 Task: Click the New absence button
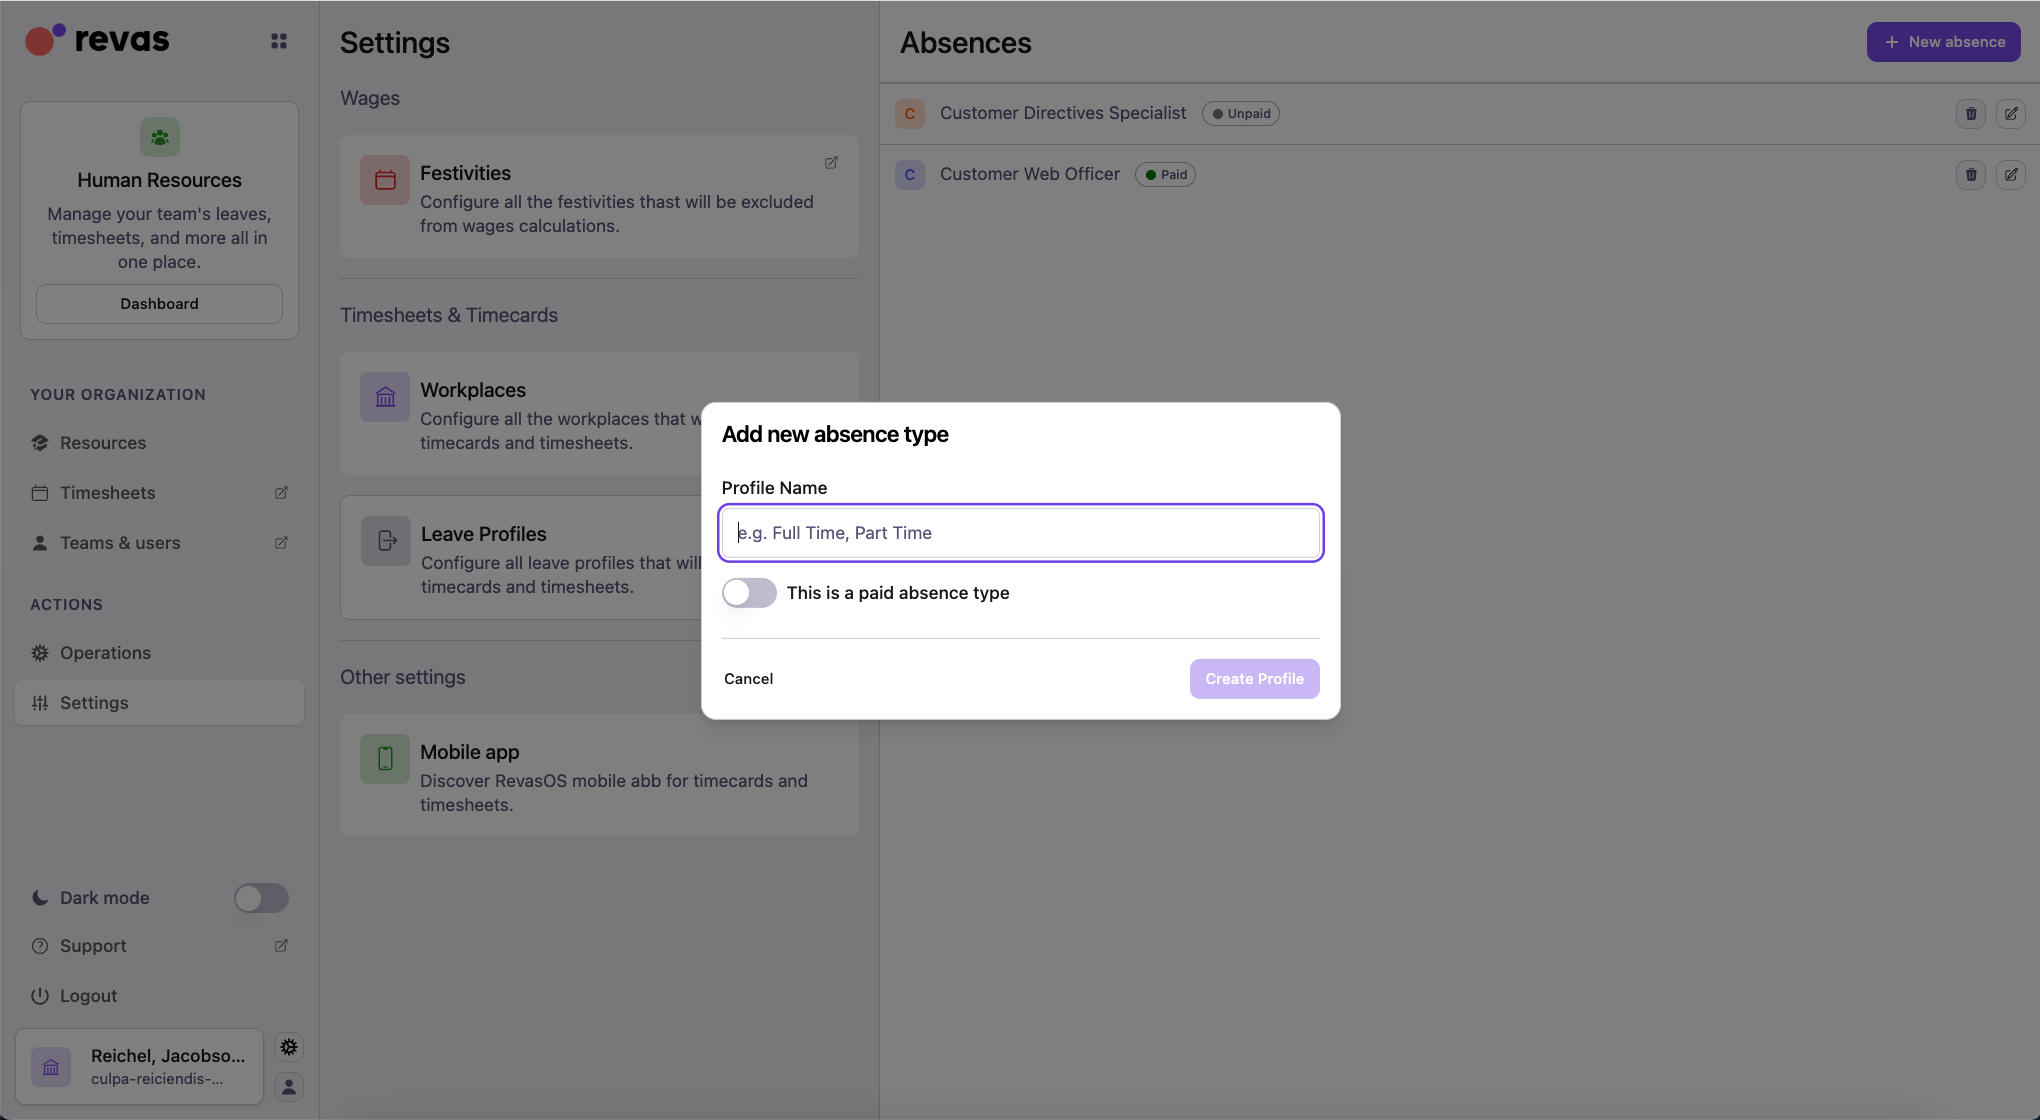(x=1943, y=42)
